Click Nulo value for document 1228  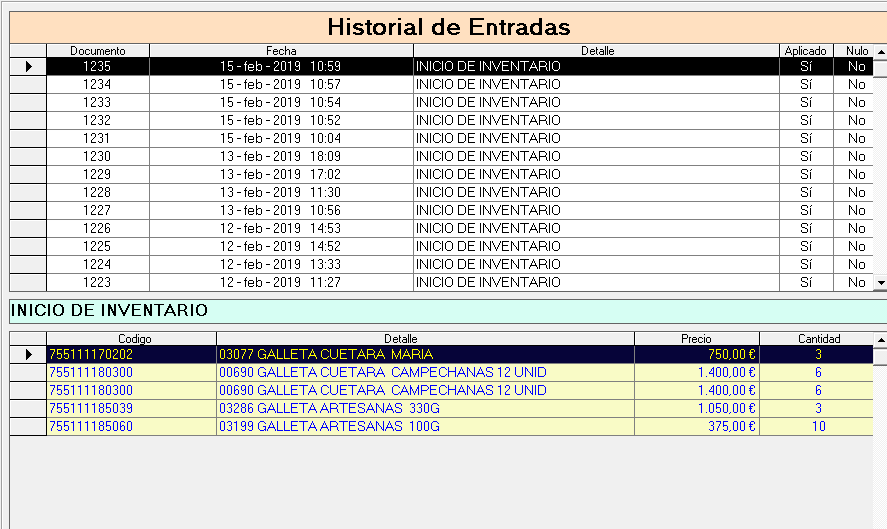pyautogui.click(x=856, y=192)
